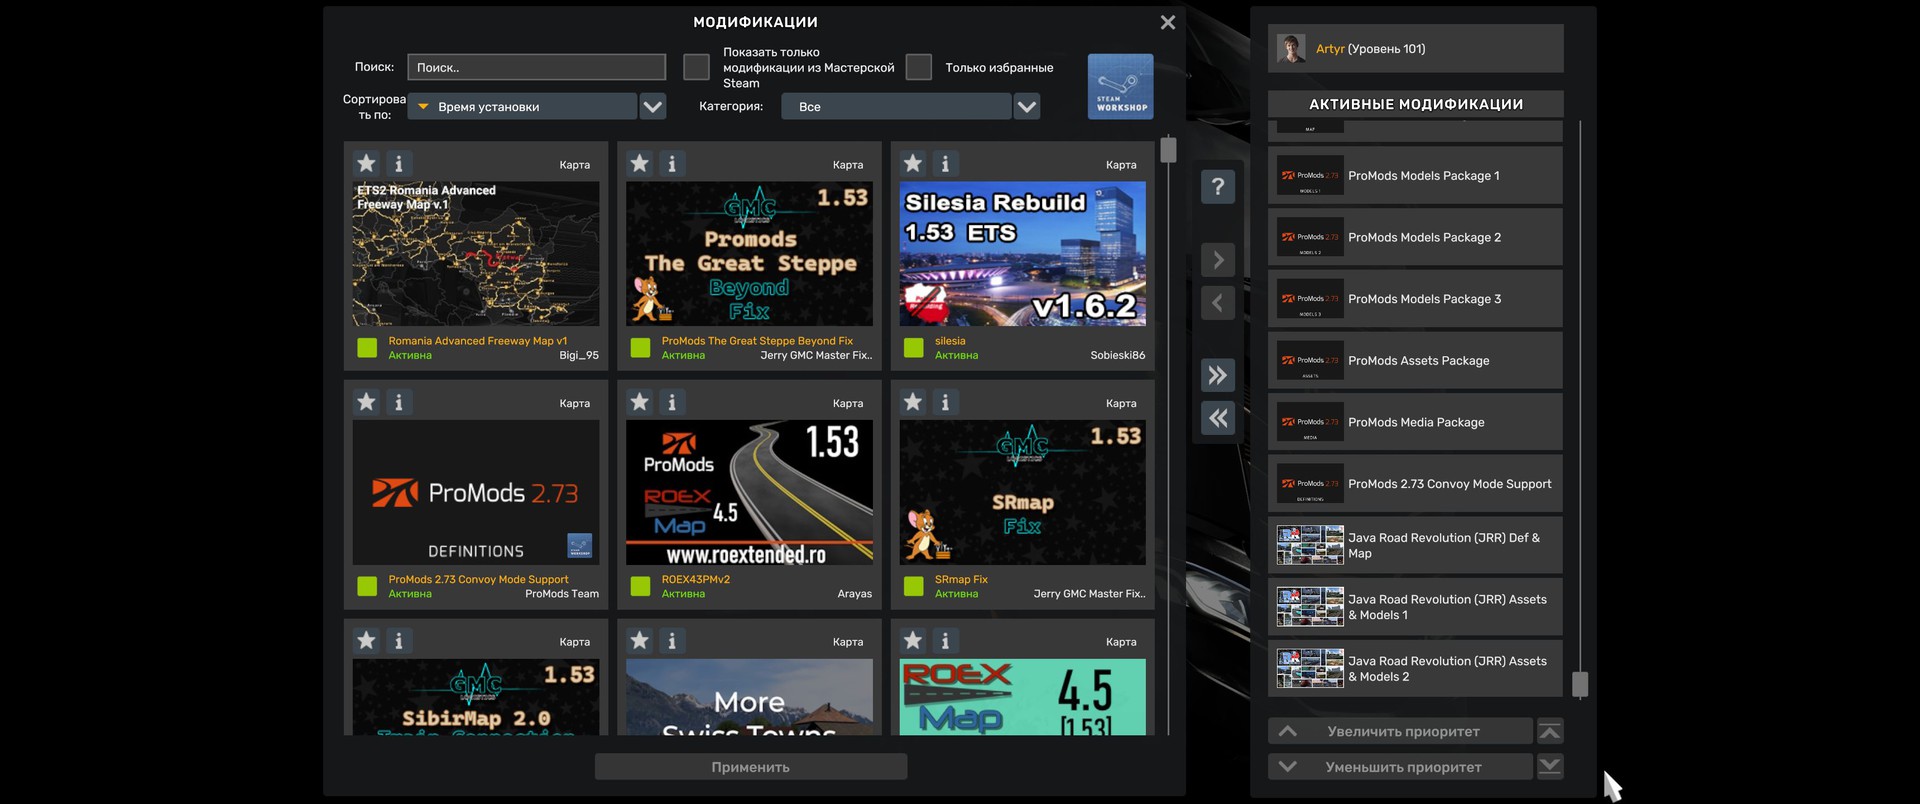Click the active mods scrollbar handle
Screen dimensions: 1920x804
click(x=1580, y=684)
